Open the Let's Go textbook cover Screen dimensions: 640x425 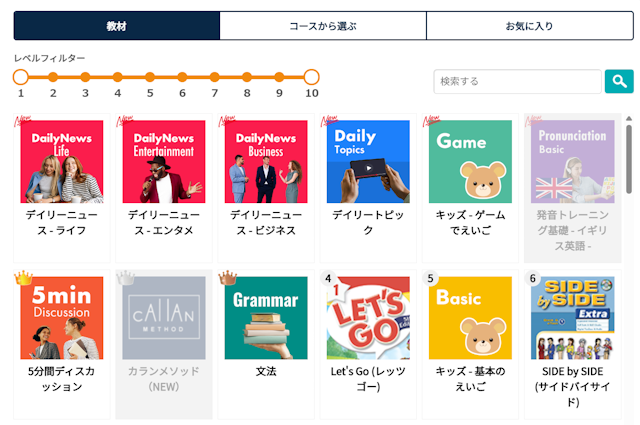(368, 318)
